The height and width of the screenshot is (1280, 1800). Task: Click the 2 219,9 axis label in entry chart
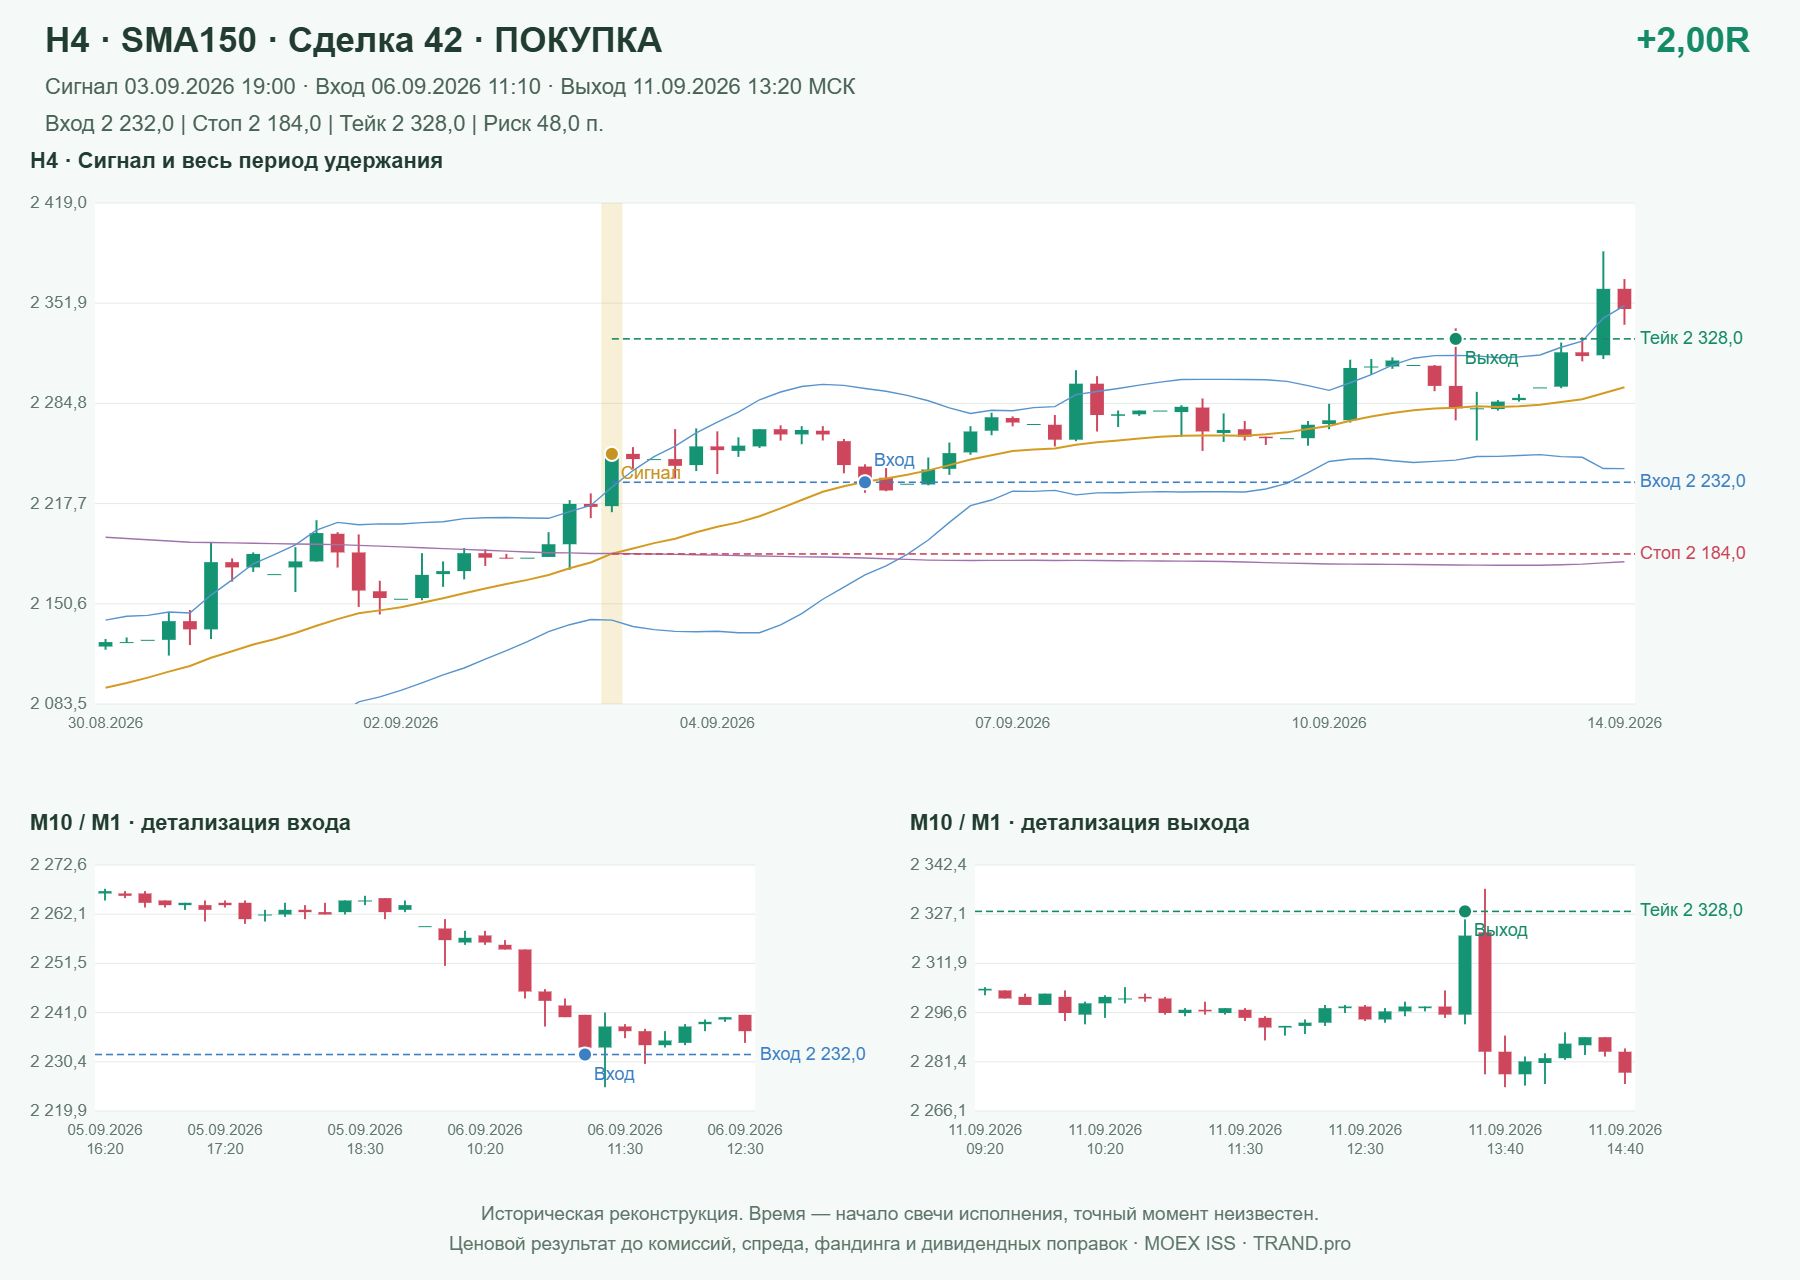tap(59, 1110)
